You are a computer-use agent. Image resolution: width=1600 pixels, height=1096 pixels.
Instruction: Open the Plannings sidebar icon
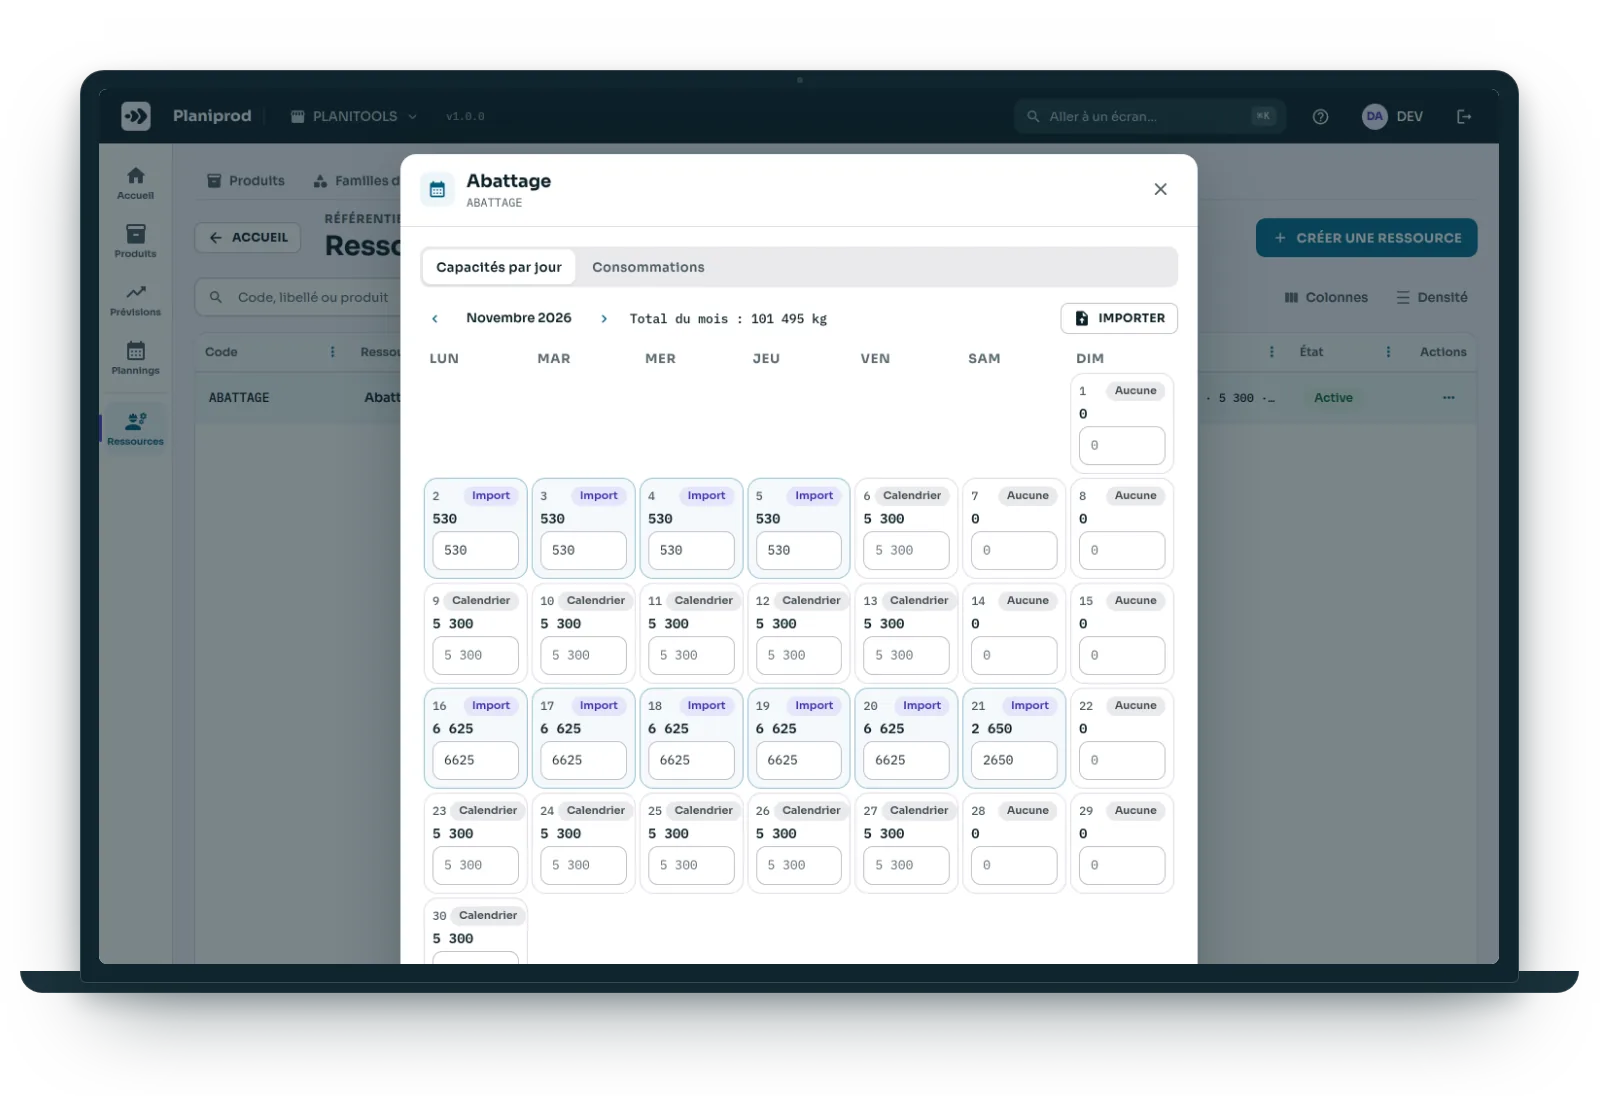pos(135,358)
